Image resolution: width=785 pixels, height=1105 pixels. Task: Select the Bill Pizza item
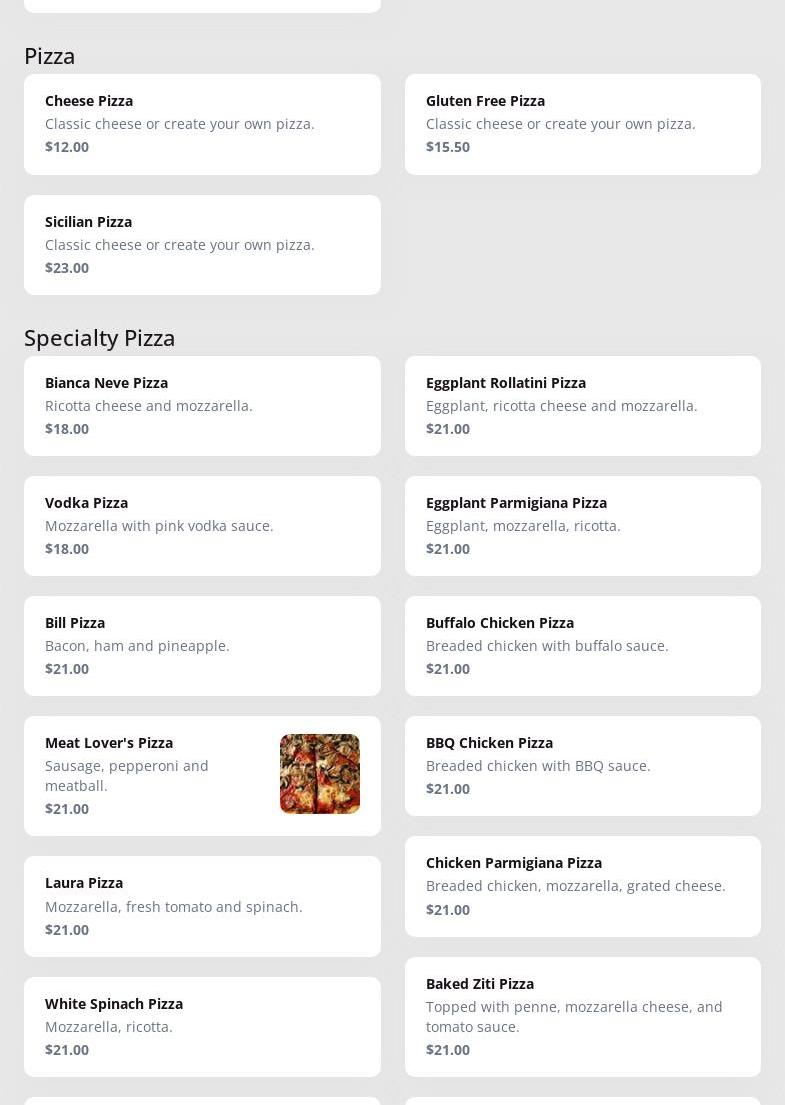point(202,646)
